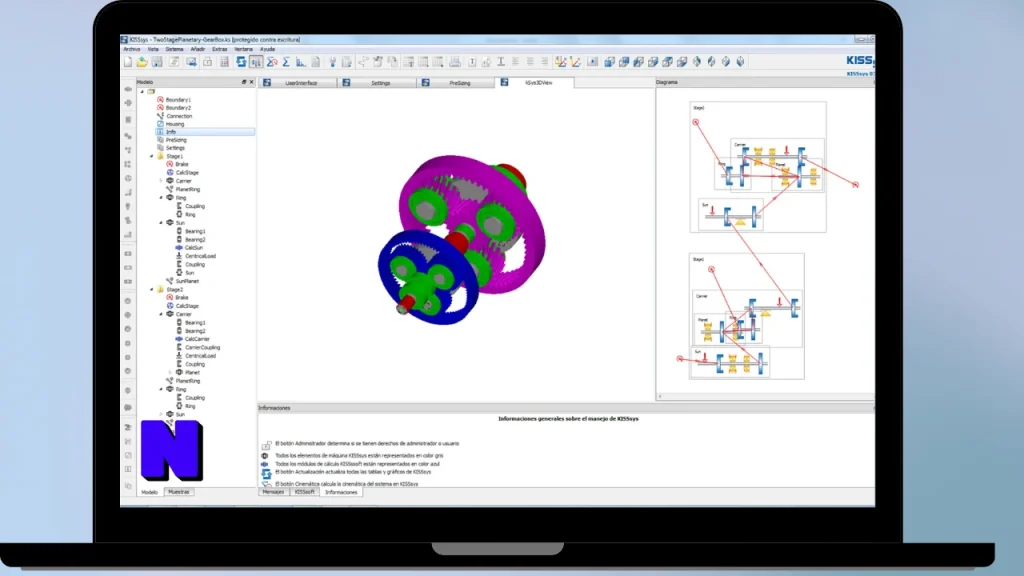Open the Vista menu
This screenshot has height=576, width=1024.
(153, 49)
